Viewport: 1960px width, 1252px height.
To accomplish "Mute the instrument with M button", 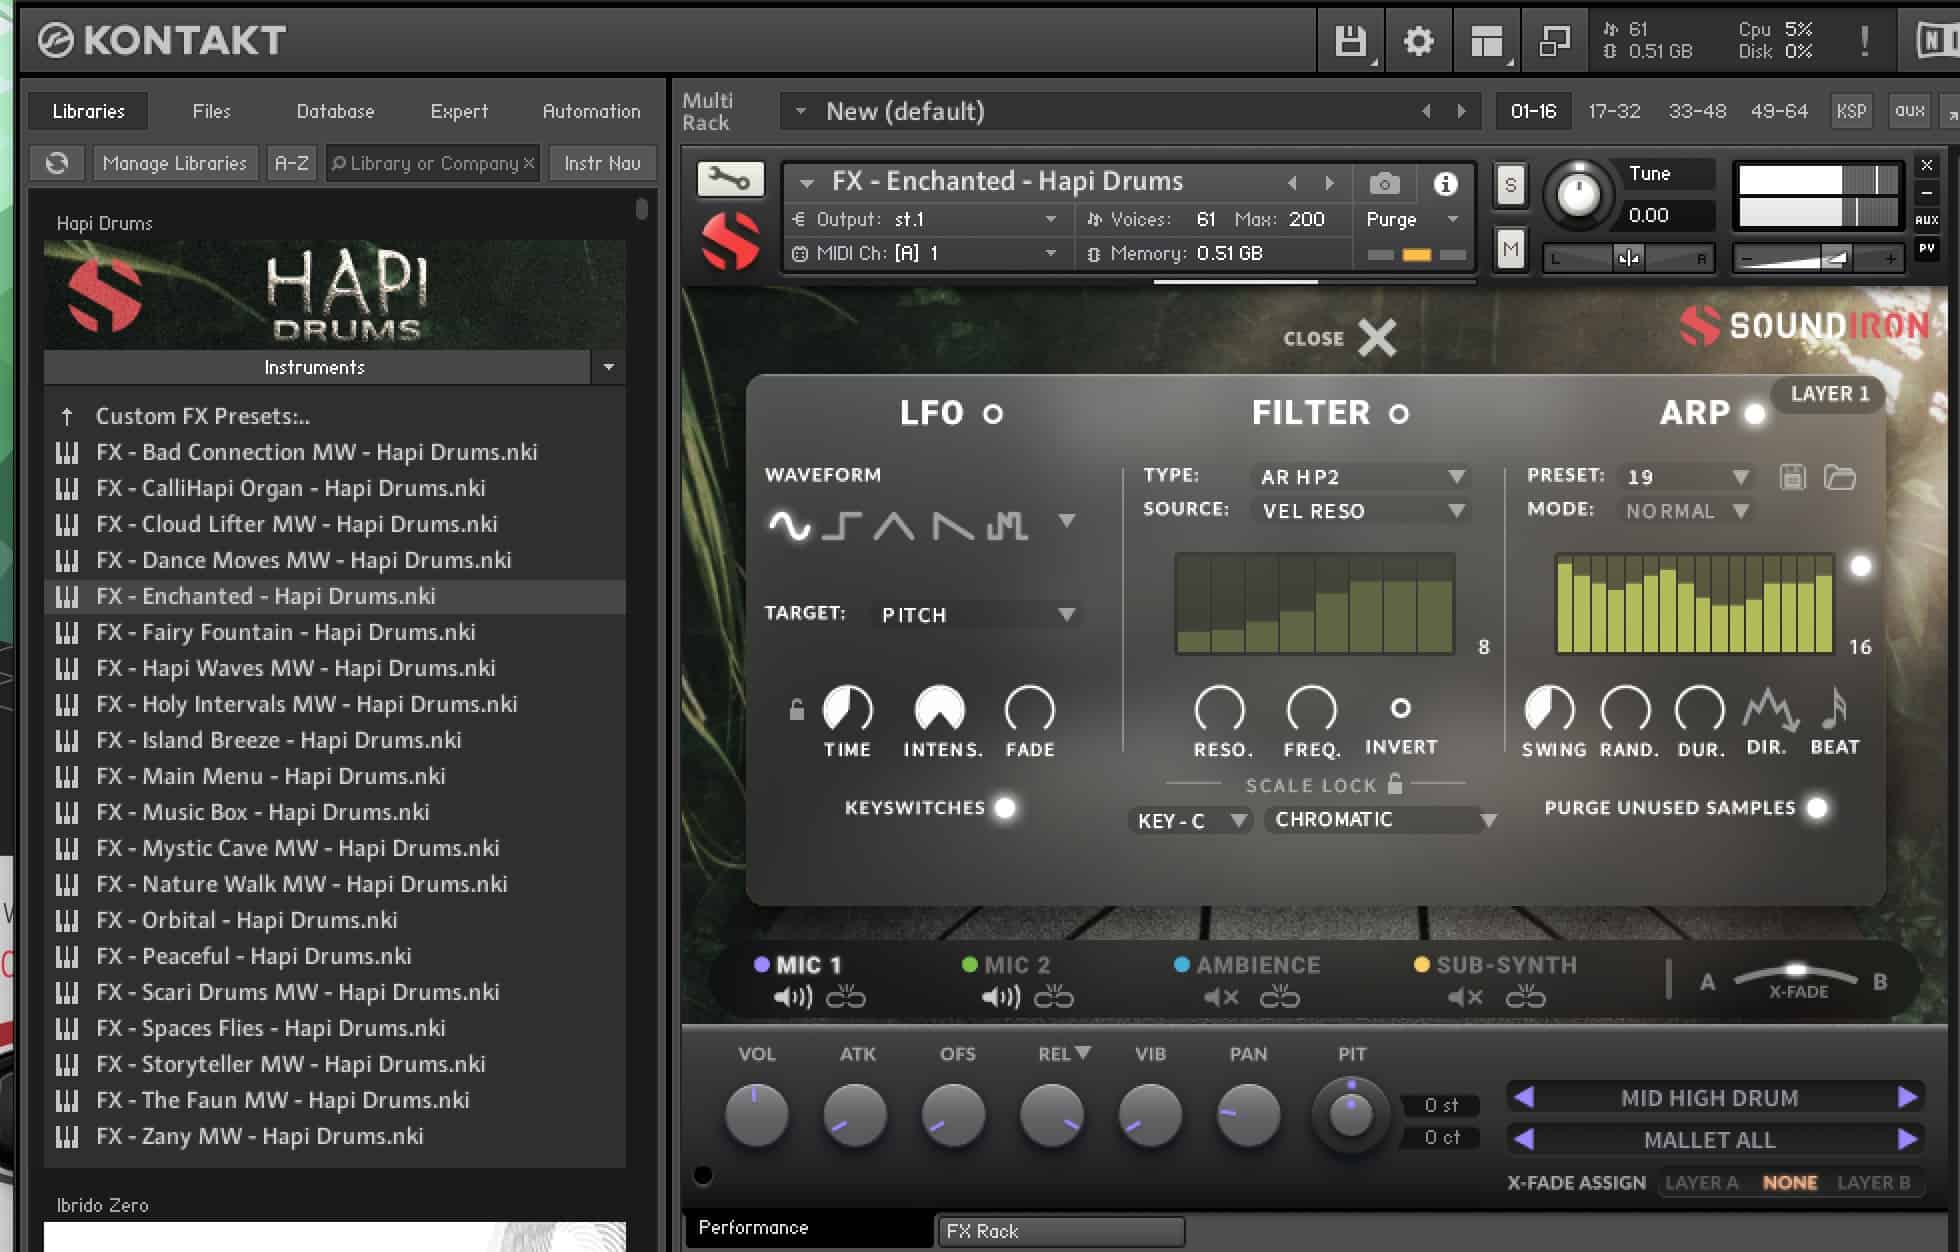I will [1510, 249].
